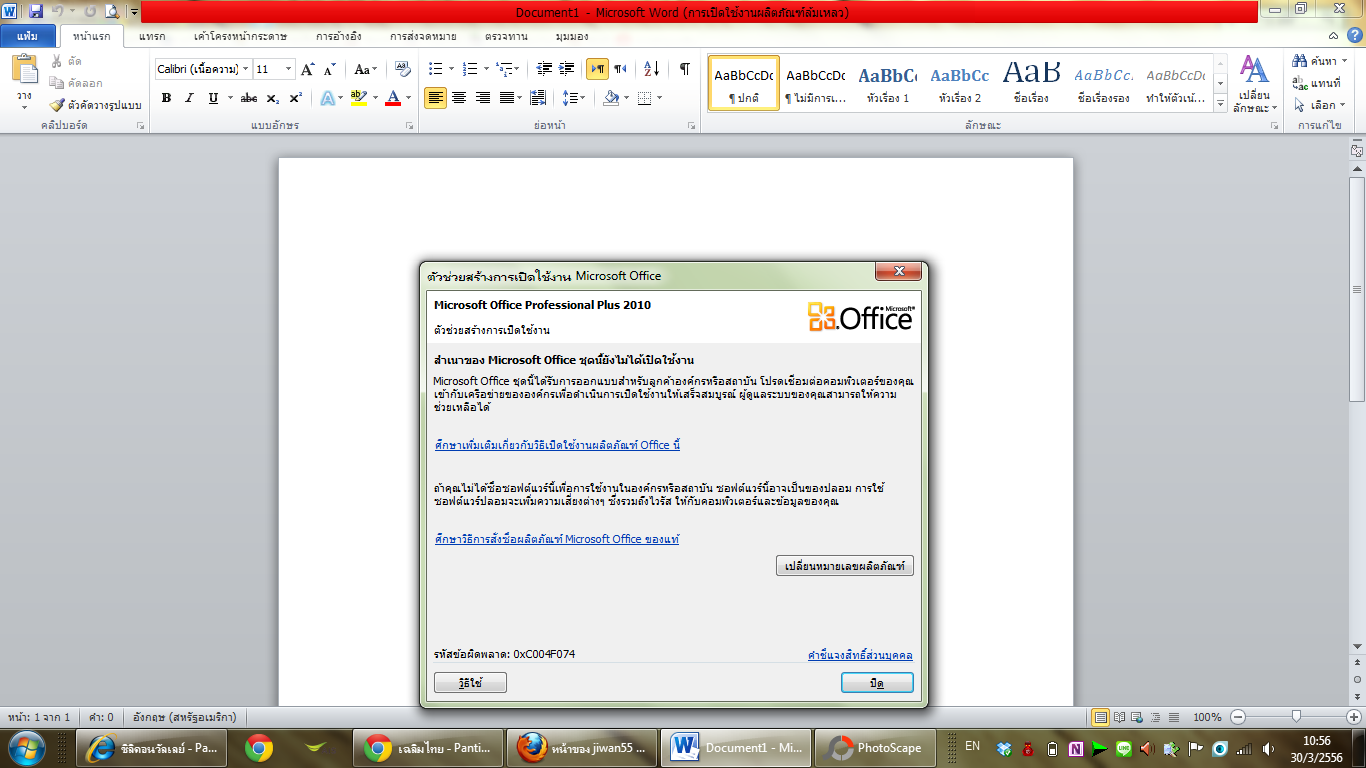Click the วิธีใช้ (Help) button in dialog
1366x768 pixels.
[x=471, y=682]
